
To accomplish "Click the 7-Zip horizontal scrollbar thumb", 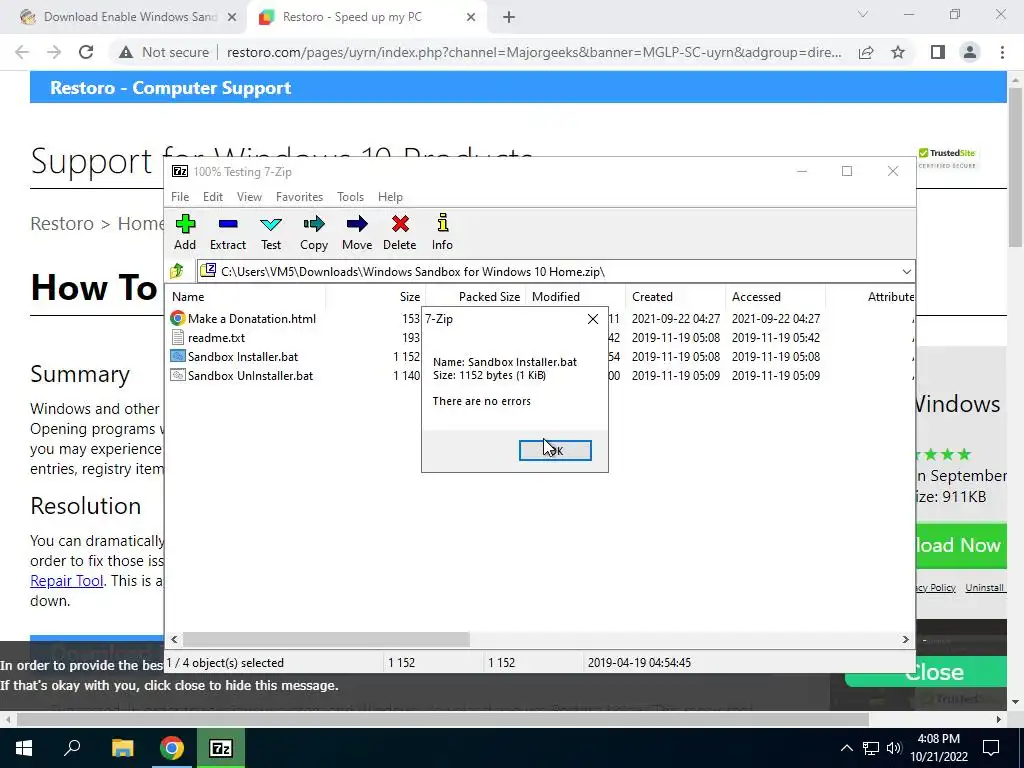I will click(326, 639).
